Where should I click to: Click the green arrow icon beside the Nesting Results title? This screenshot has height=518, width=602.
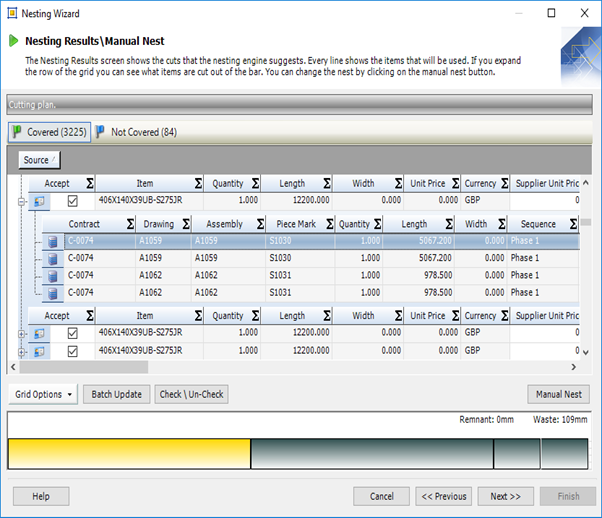click(14, 41)
